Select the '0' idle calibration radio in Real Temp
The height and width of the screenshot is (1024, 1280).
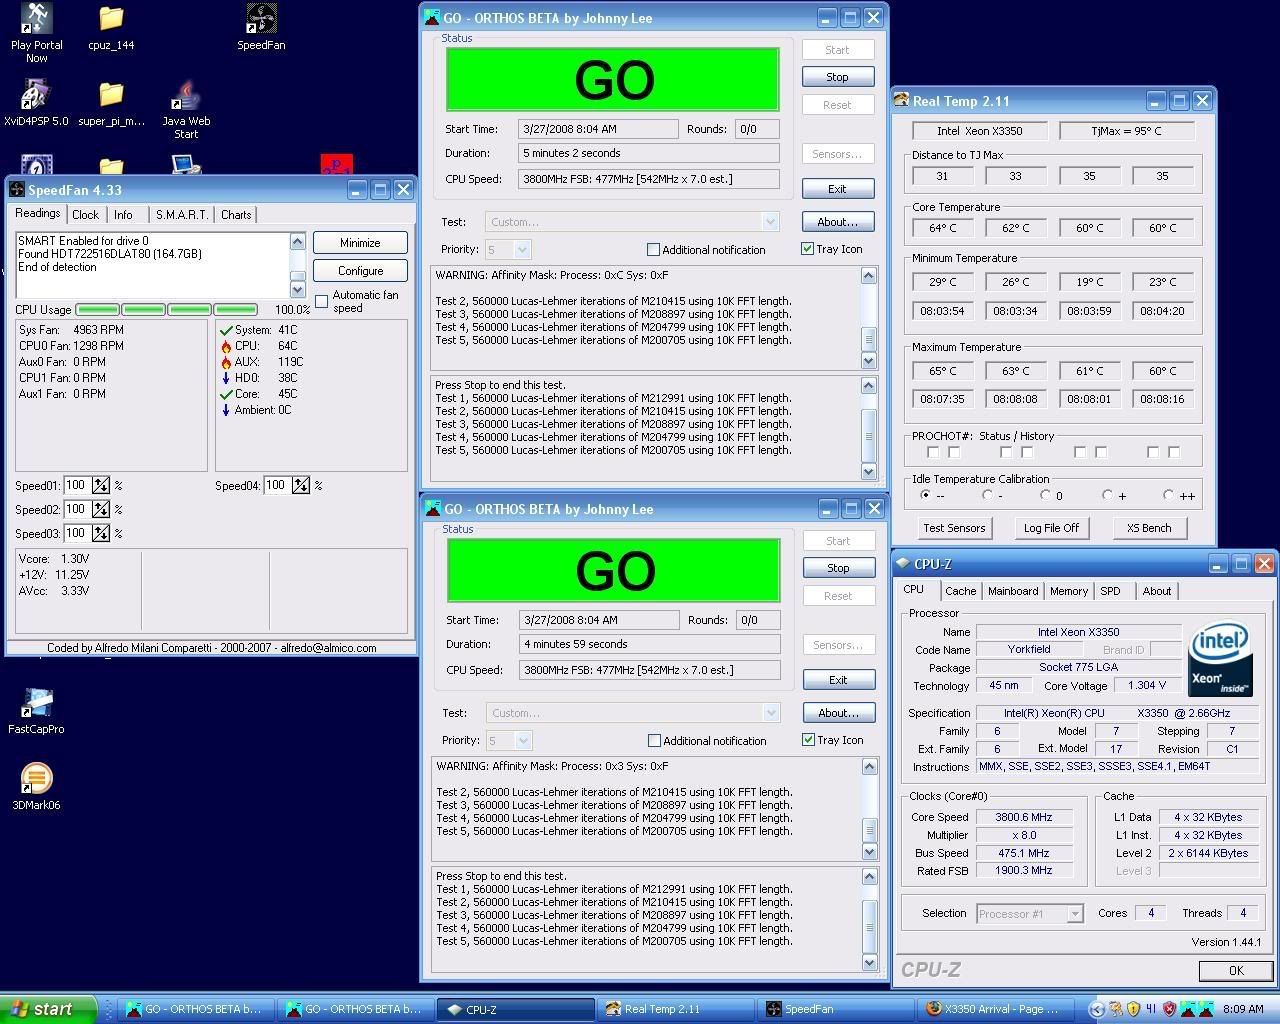[1045, 495]
